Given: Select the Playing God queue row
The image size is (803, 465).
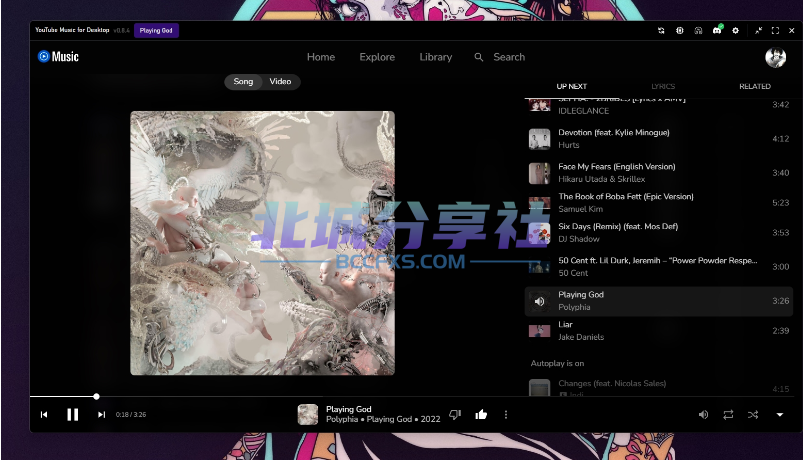Looking at the screenshot, I should pos(659,301).
